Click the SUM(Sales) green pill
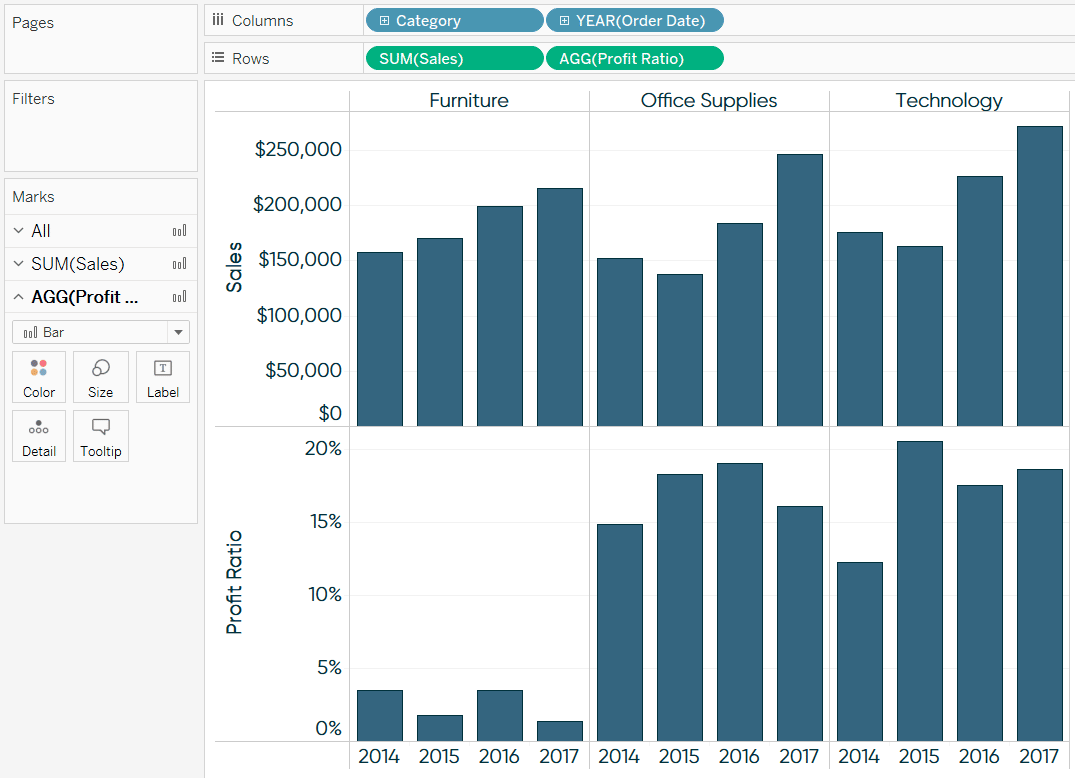Image resolution: width=1075 pixels, height=778 pixels. 454,58
